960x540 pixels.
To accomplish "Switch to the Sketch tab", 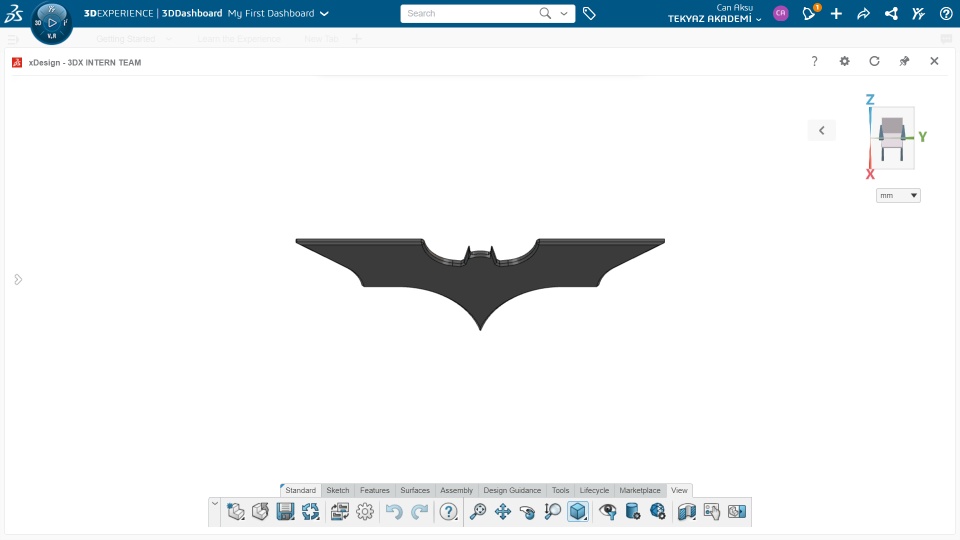I will [x=338, y=490].
